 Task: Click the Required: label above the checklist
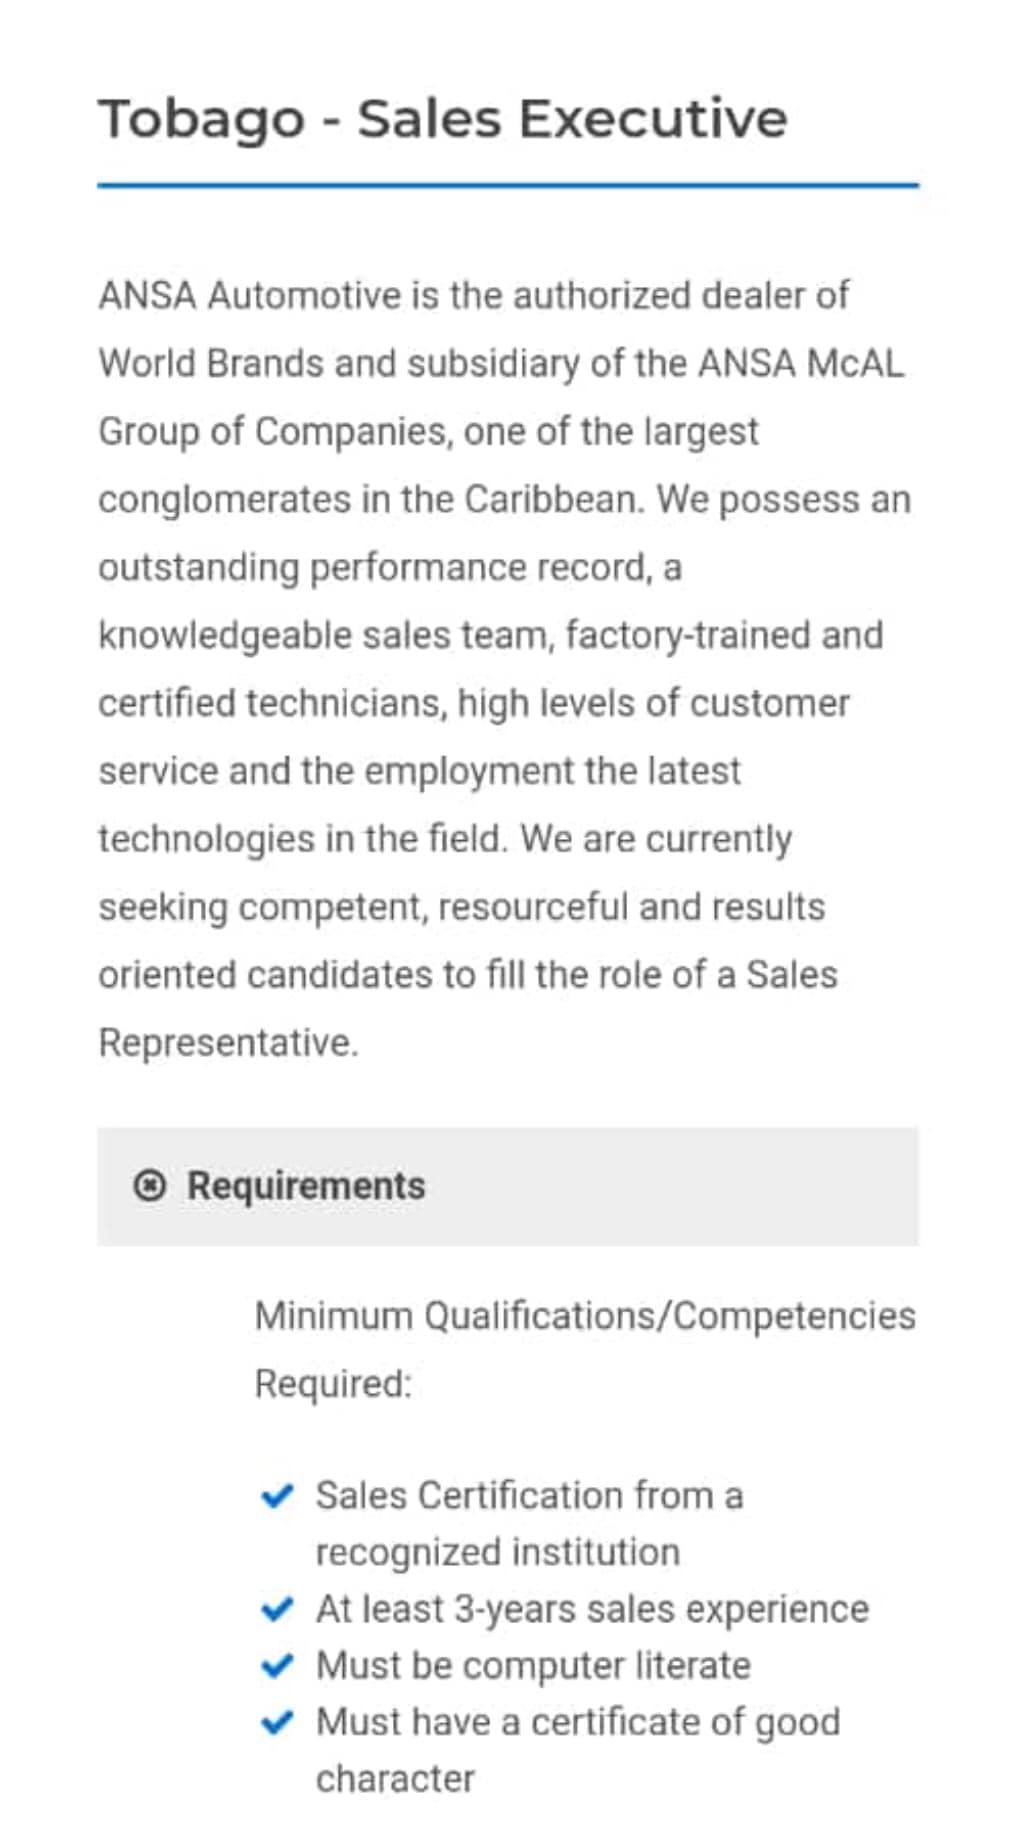click(333, 1384)
